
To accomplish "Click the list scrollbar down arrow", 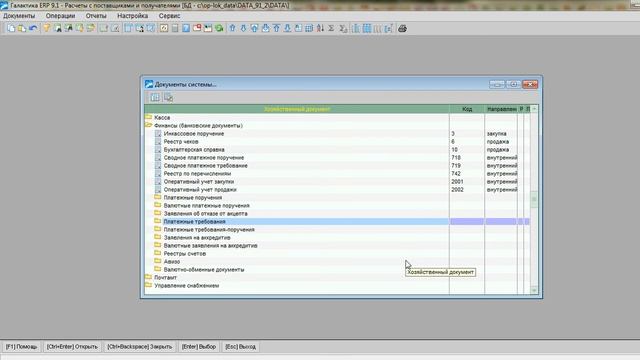I will [534, 290].
